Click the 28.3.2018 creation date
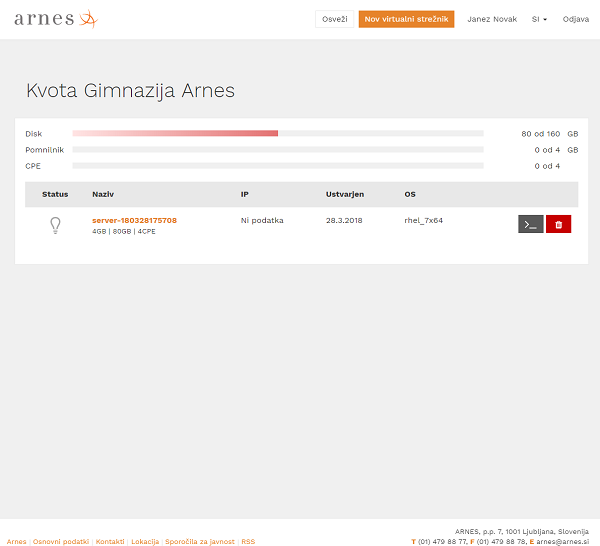Viewport: 600px width, 546px height. pos(344,220)
